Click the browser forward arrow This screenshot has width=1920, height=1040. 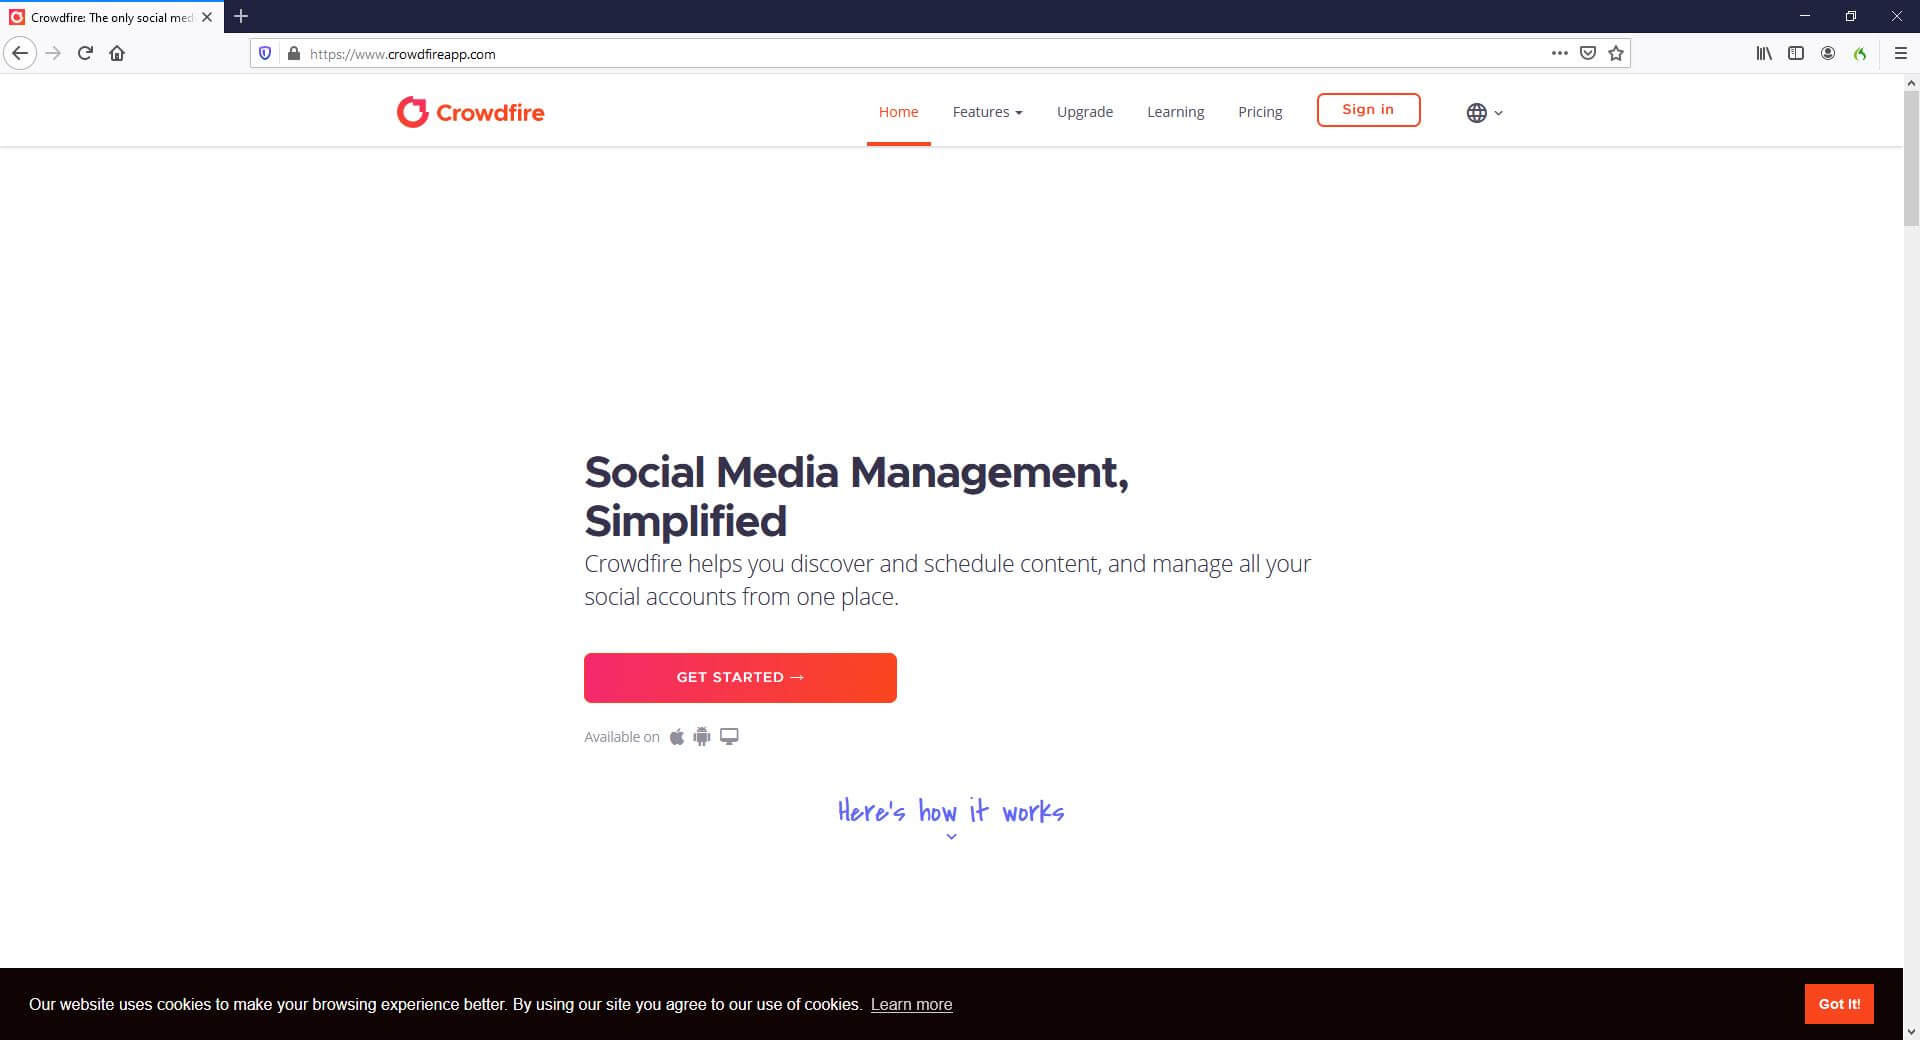[x=53, y=53]
